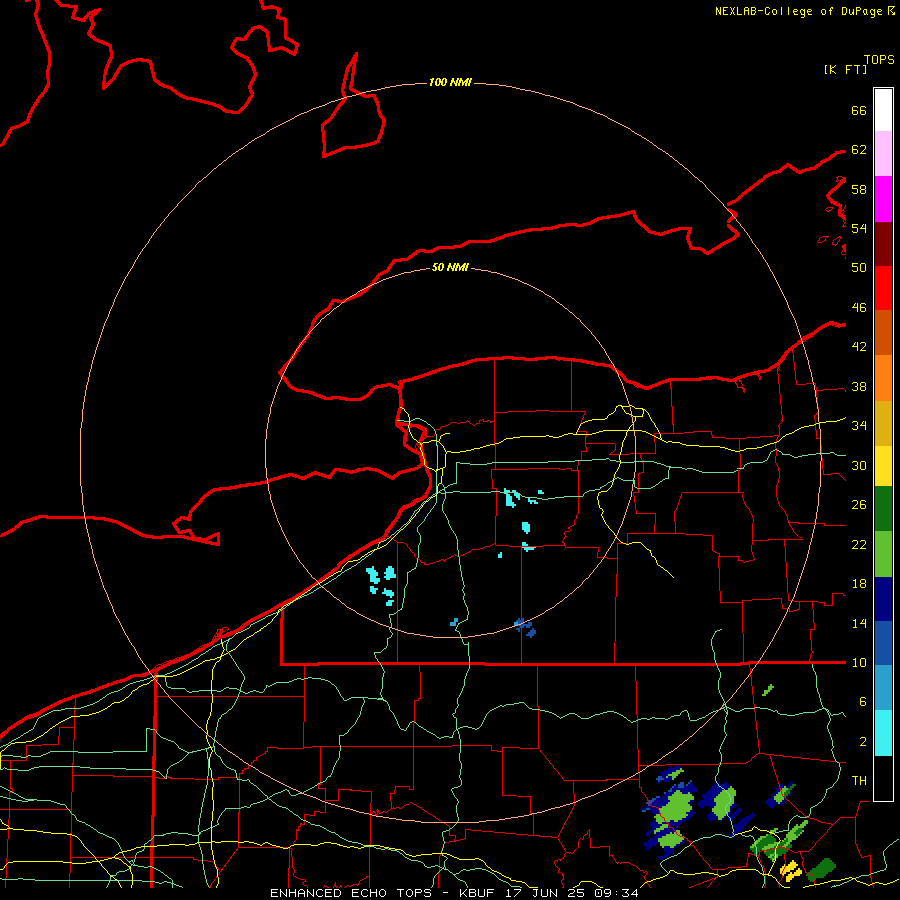This screenshot has width=900, height=900.
Task: Click the '6' scale value
Action: click(x=863, y=702)
